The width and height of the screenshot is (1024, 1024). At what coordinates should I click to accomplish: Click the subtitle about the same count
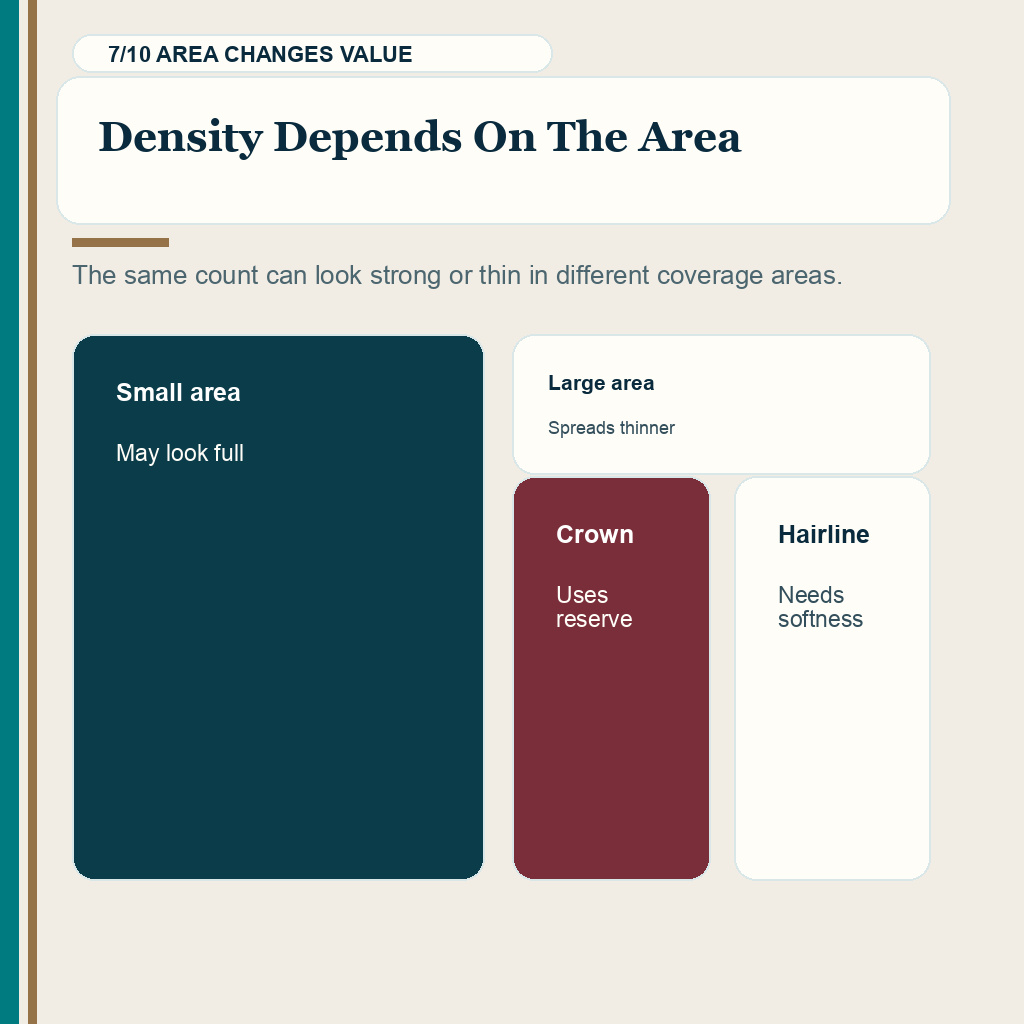tap(457, 275)
